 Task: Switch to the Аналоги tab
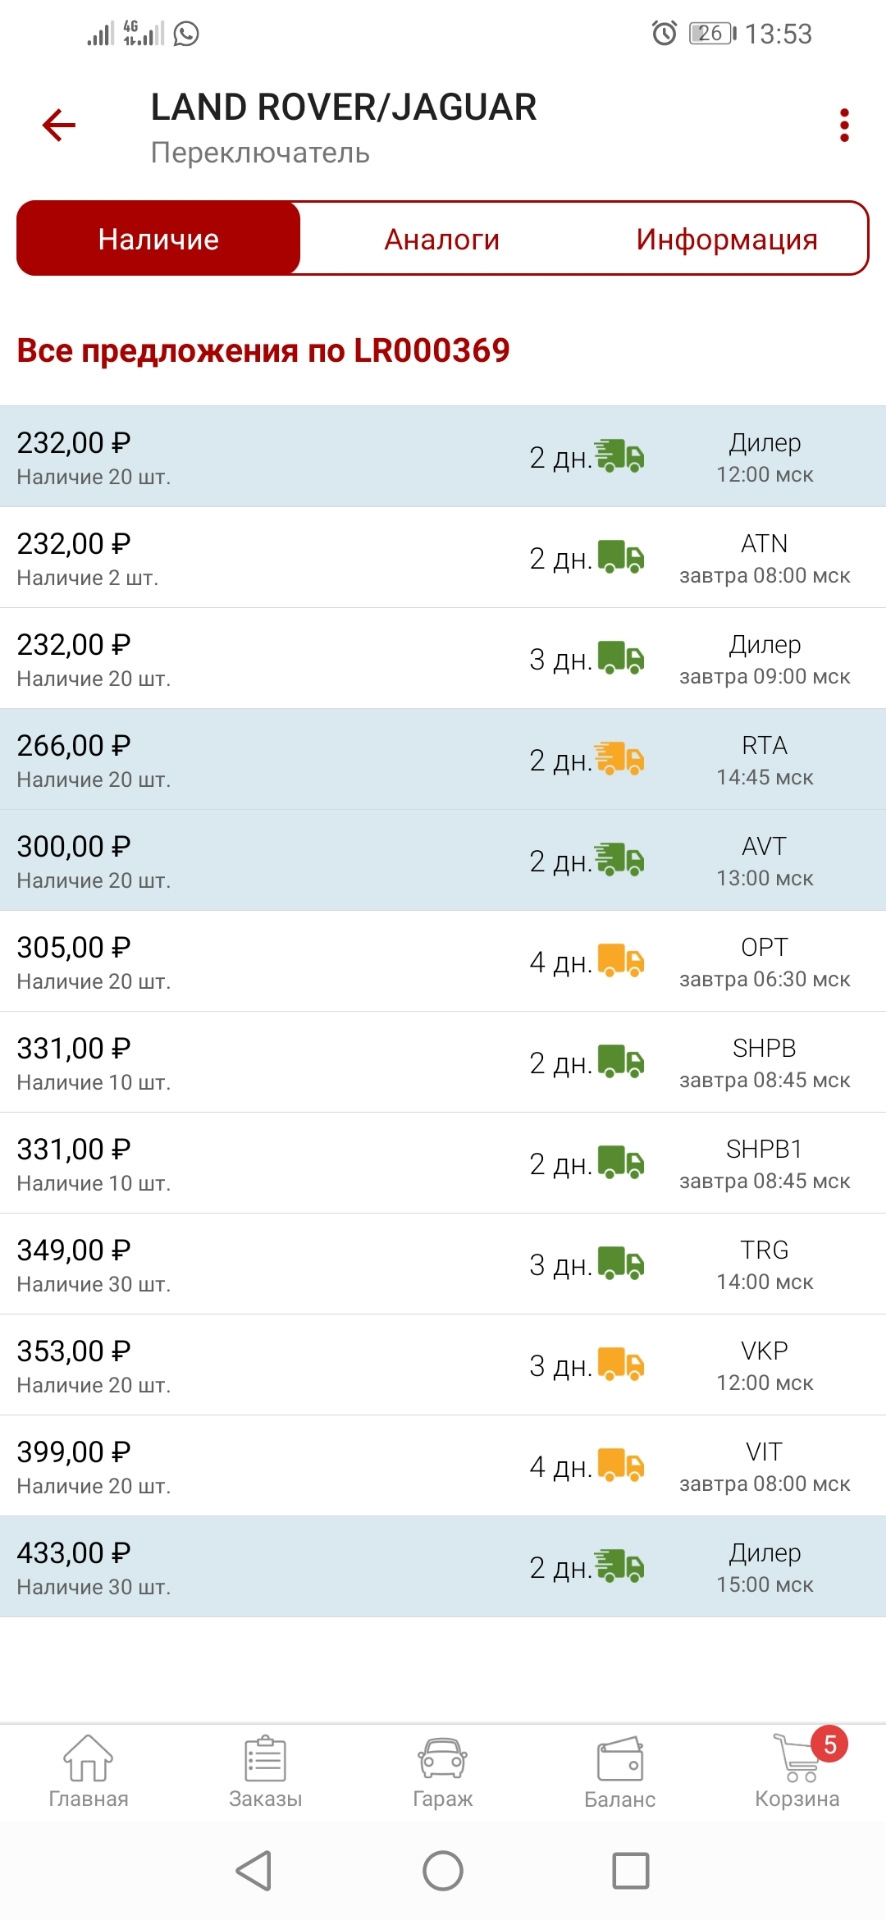[x=442, y=239]
